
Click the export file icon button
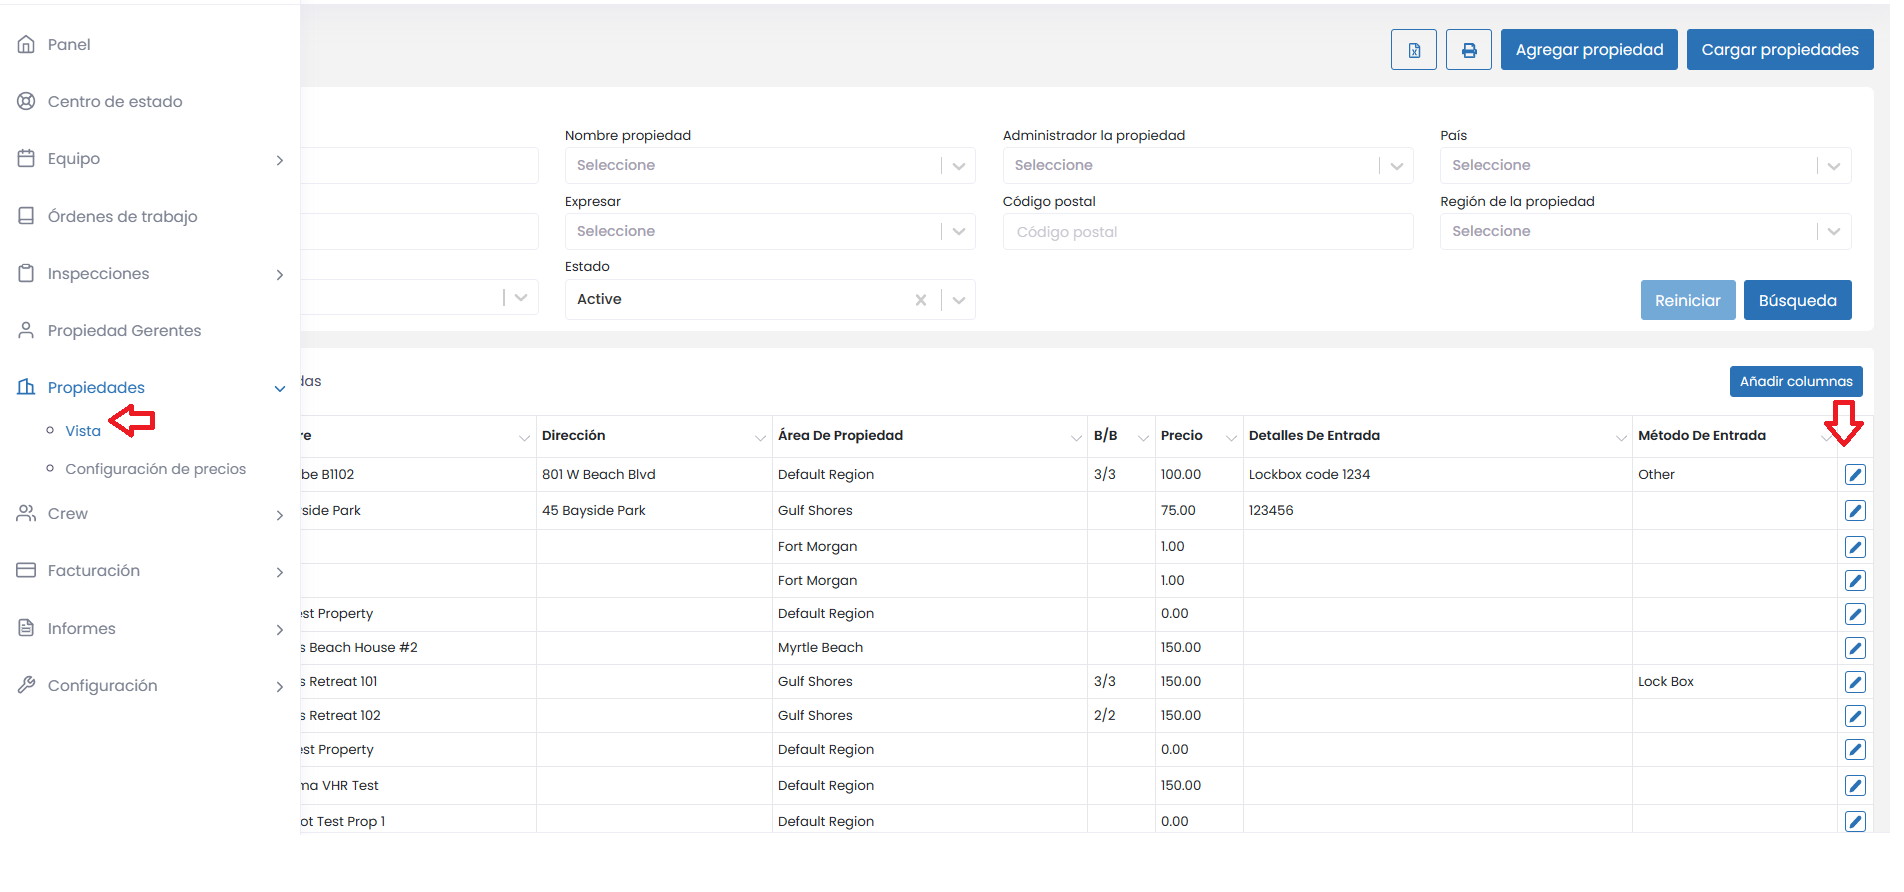pos(1413,50)
